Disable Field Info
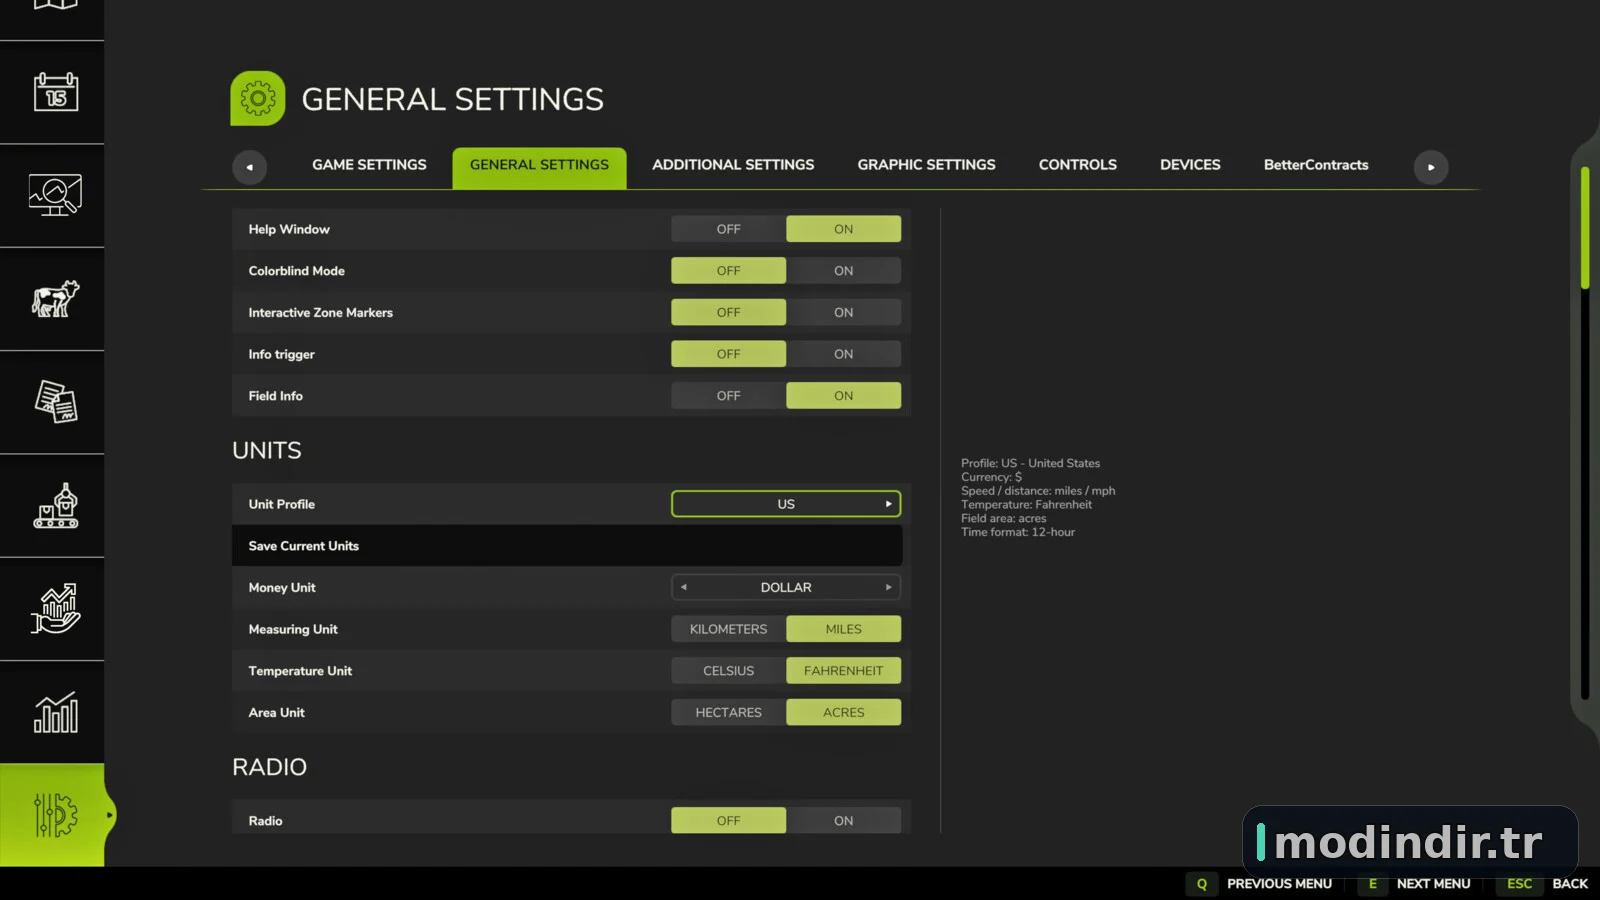 coord(728,396)
